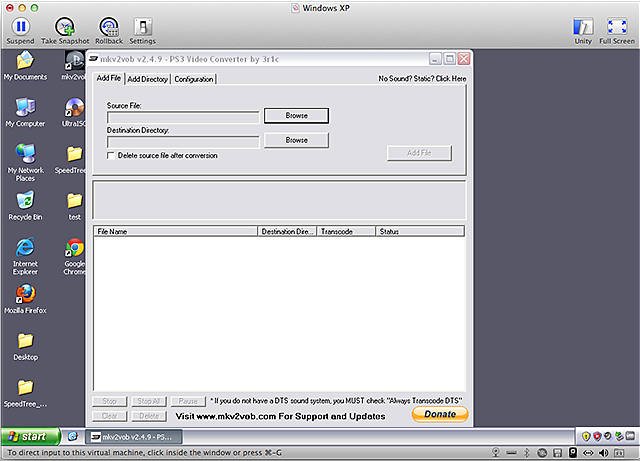Click the mkv2vob taskbar button
This screenshot has height=461, width=640.
(134, 437)
